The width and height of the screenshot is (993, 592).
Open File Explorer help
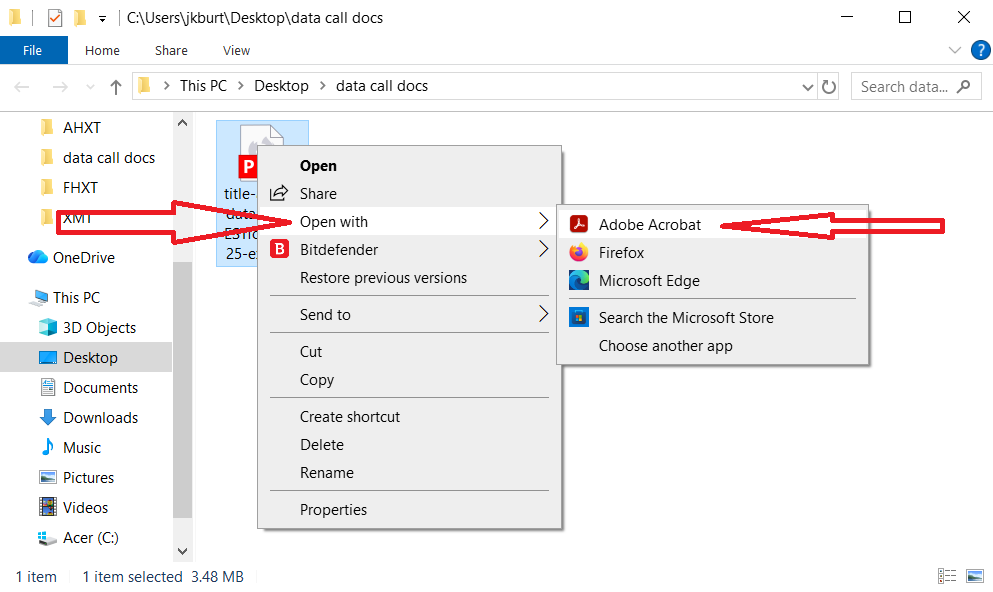[981, 50]
